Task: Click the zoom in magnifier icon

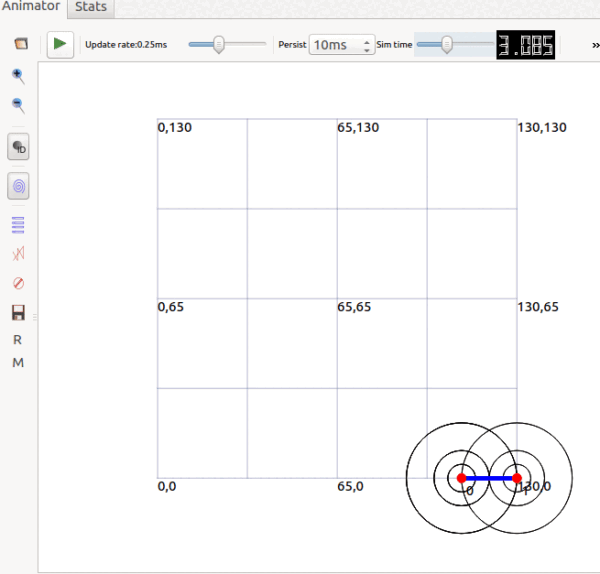Action: (x=18, y=76)
